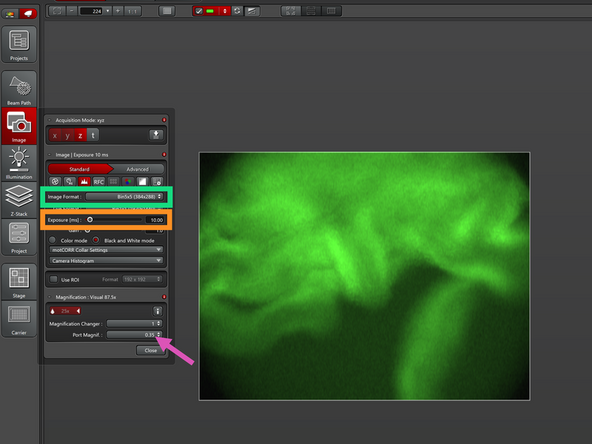Open the Stage panel icon
Screen dimensions: 592x444
point(19,282)
